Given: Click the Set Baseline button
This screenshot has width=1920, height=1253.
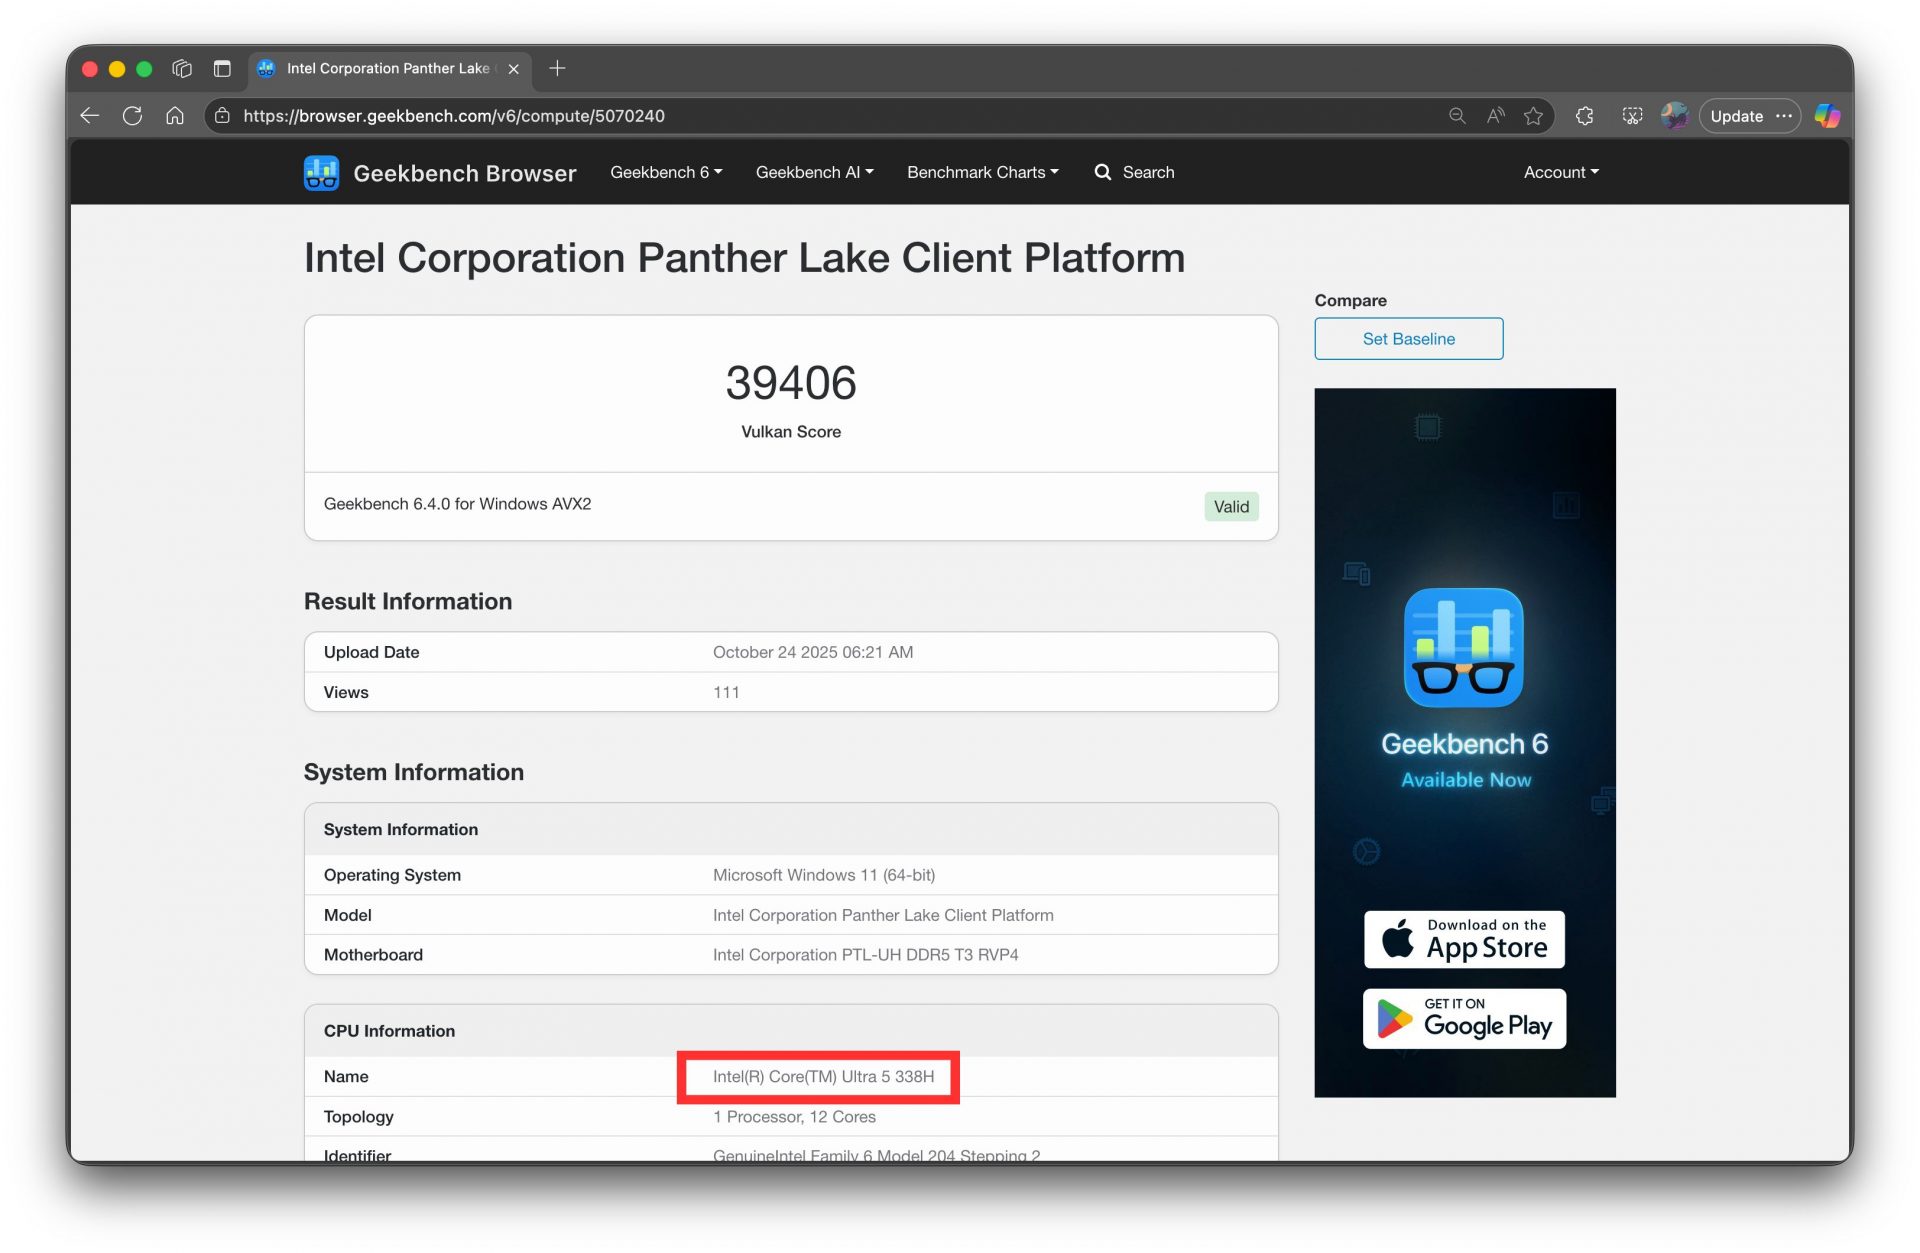Looking at the screenshot, I should tap(1408, 338).
